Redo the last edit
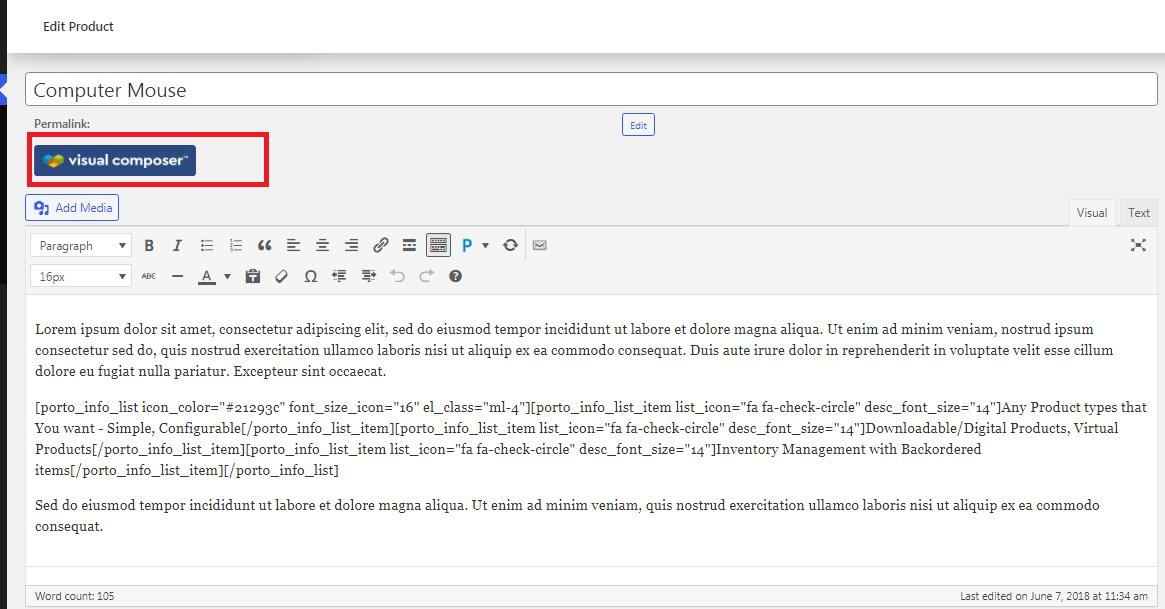The width and height of the screenshot is (1165, 609). [426, 276]
